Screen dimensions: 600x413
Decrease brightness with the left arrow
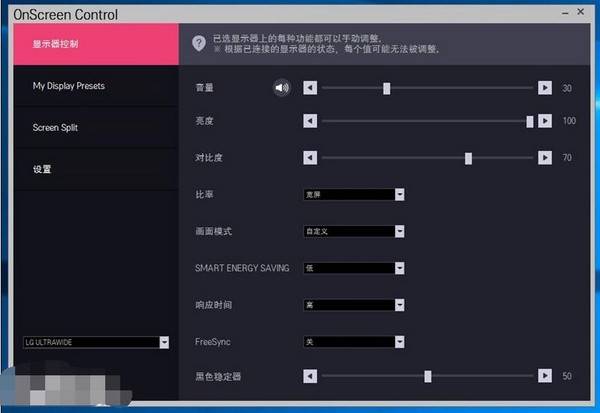pos(310,121)
